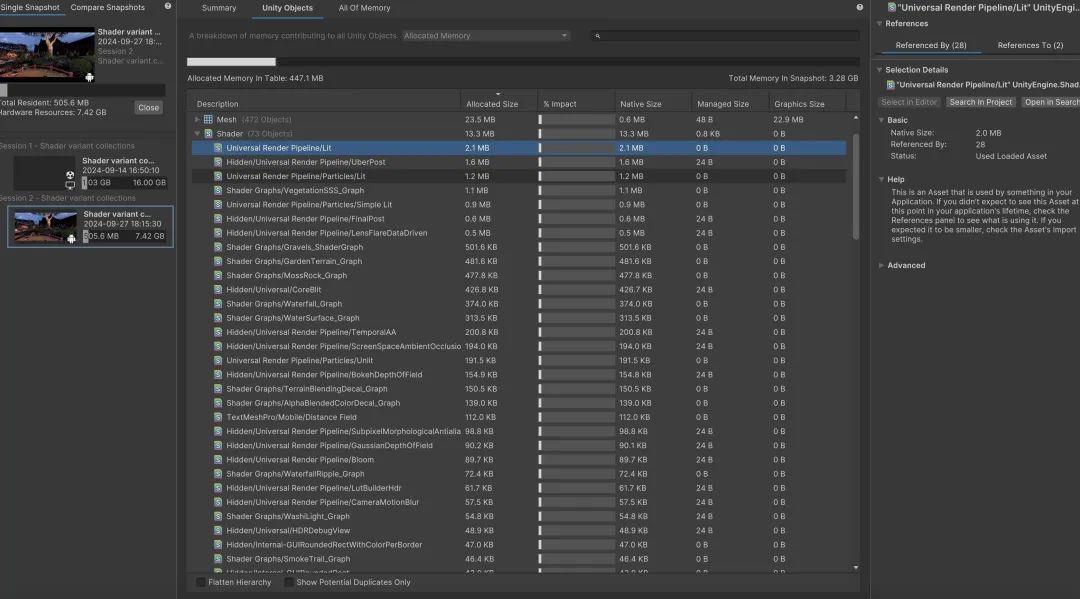Open the Unity Objects tab
This screenshot has height=599, width=1080.
[287, 8]
